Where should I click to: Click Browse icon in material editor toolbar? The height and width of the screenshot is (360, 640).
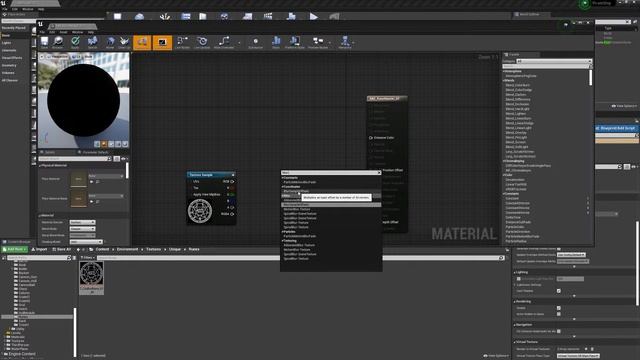coord(58,42)
